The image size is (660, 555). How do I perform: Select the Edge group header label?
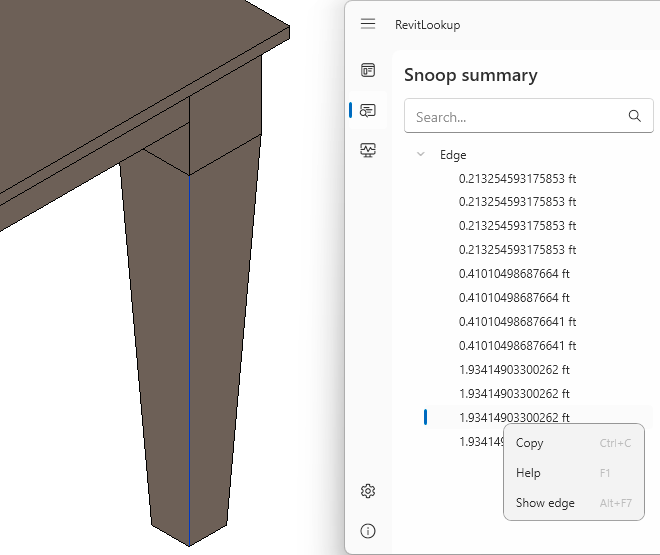(x=453, y=155)
